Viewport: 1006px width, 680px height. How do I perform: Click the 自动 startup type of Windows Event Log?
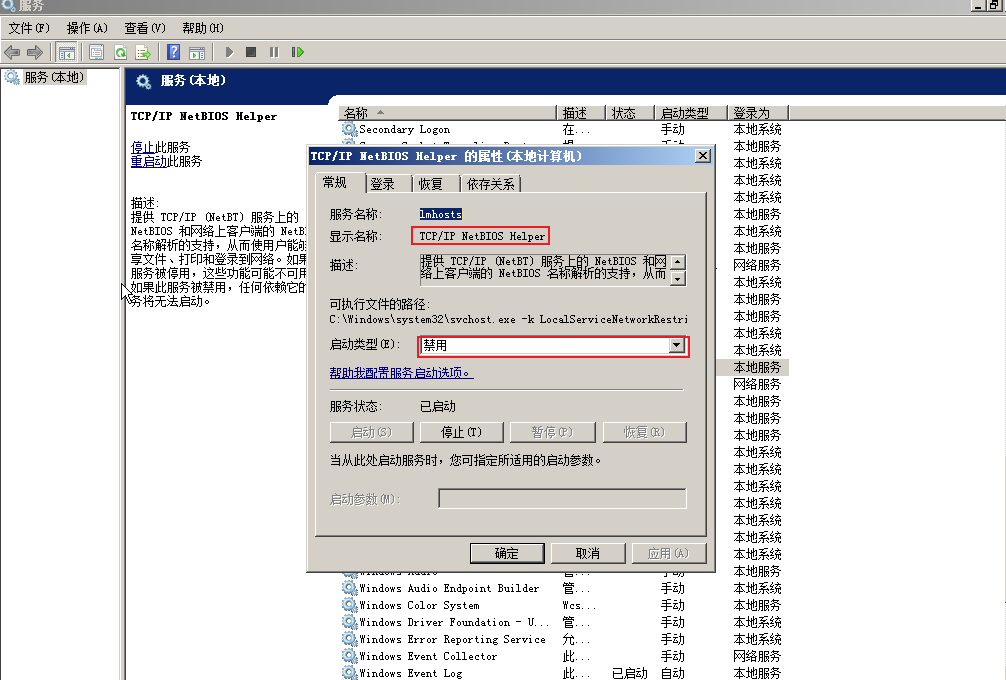tap(672, 673)
